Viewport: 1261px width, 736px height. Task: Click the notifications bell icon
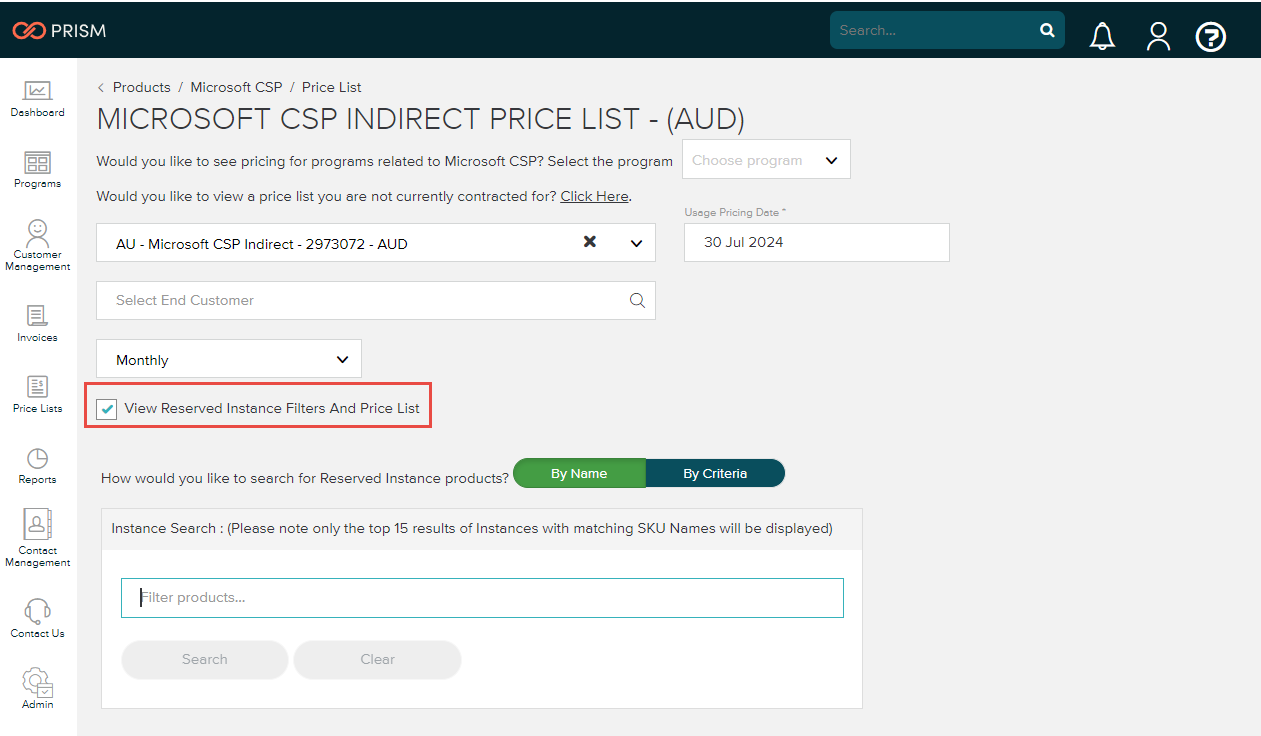tap(1102, 37)
